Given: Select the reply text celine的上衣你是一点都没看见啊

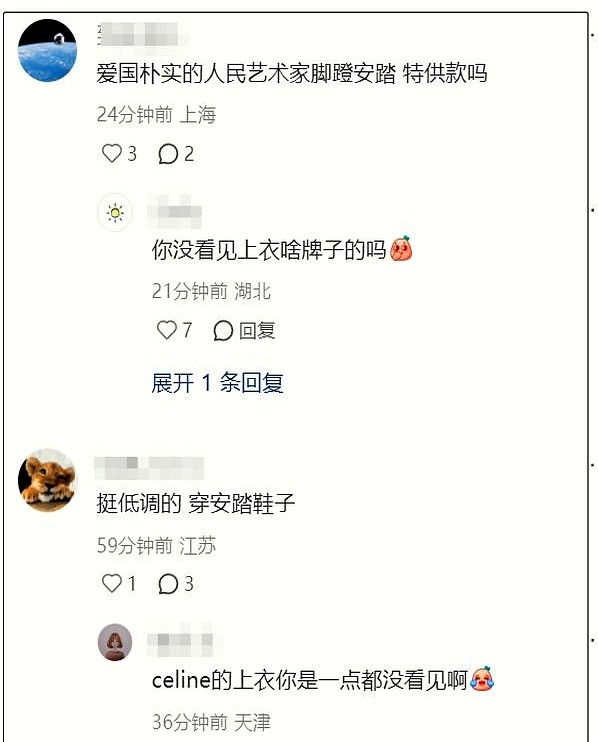Looking at the screenshot, I should point(309,680).
